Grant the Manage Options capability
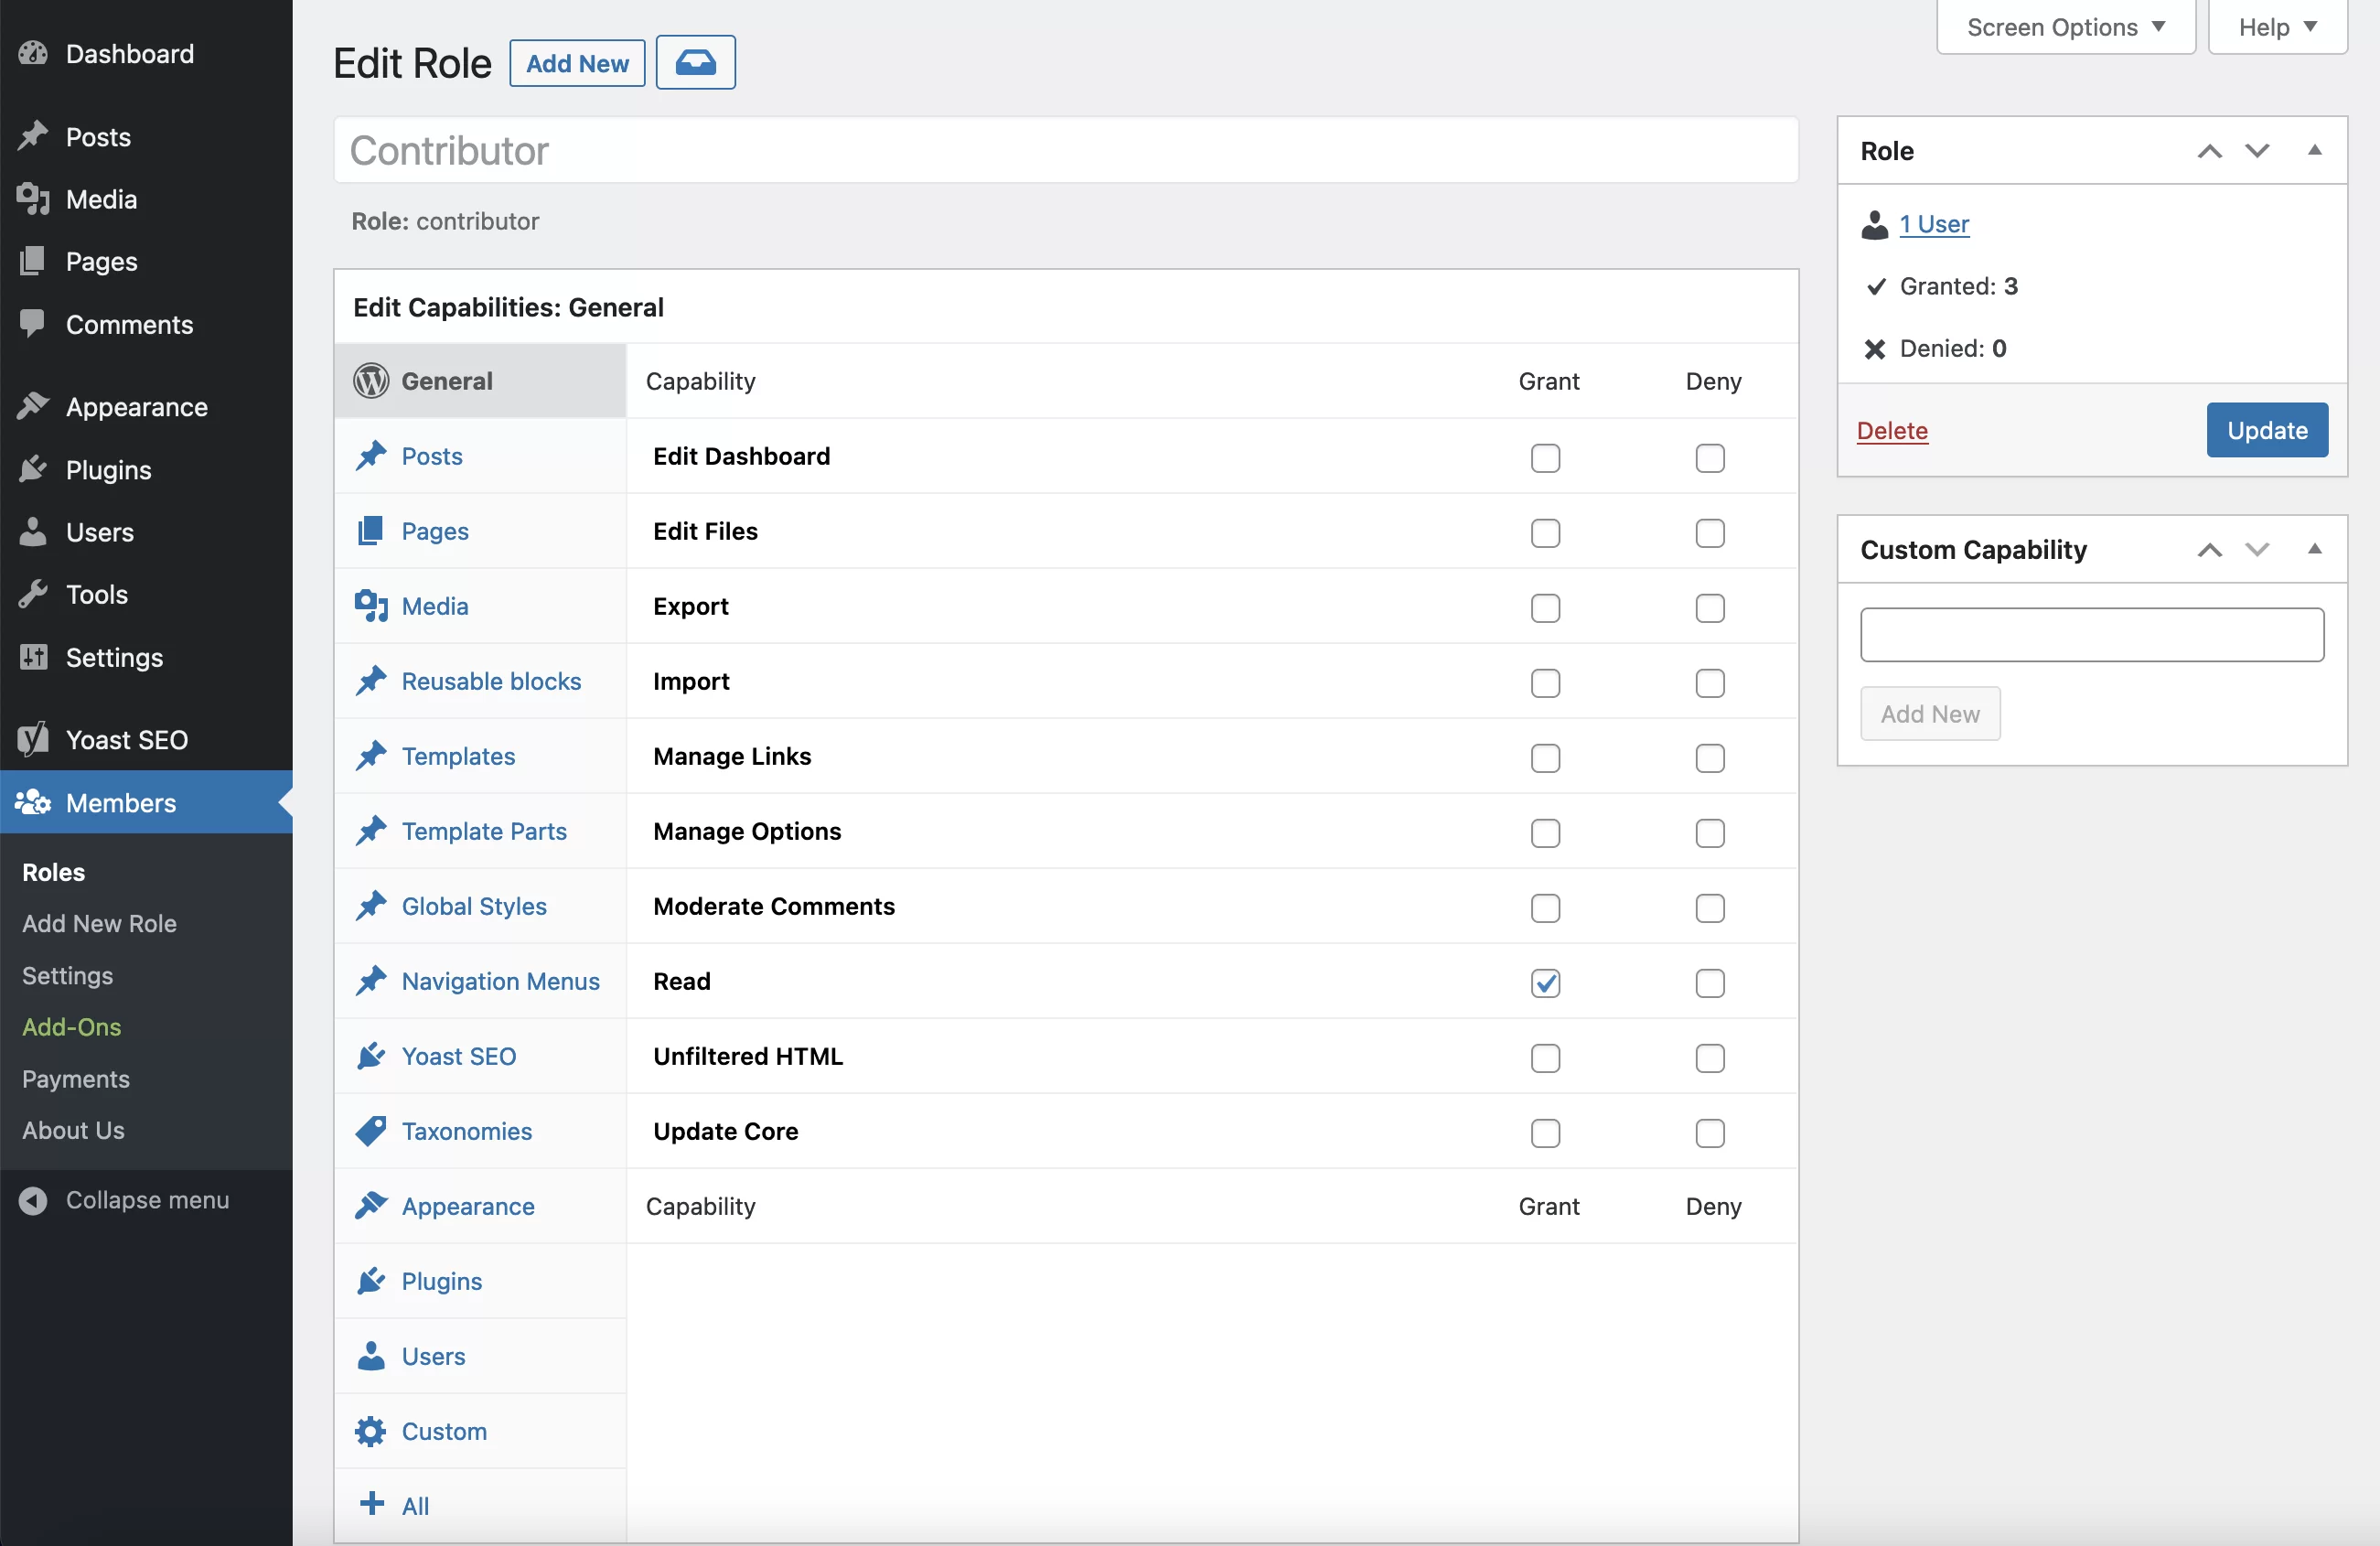This screenshot has height=1546, width=2380. coord(1545,833)
